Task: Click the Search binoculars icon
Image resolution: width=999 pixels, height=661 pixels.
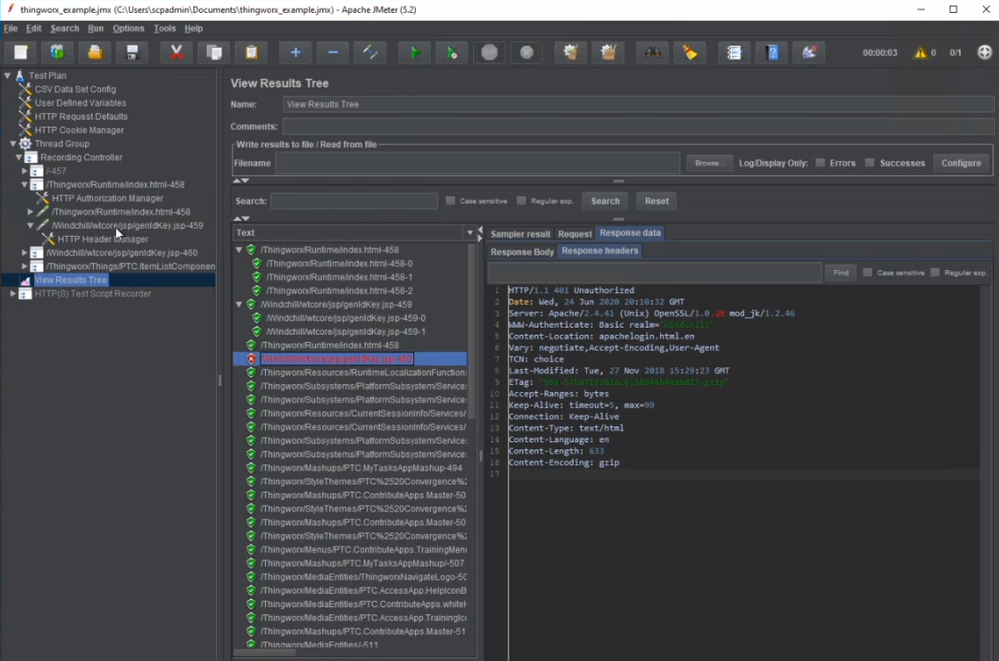Action: (x=652, y=53)
